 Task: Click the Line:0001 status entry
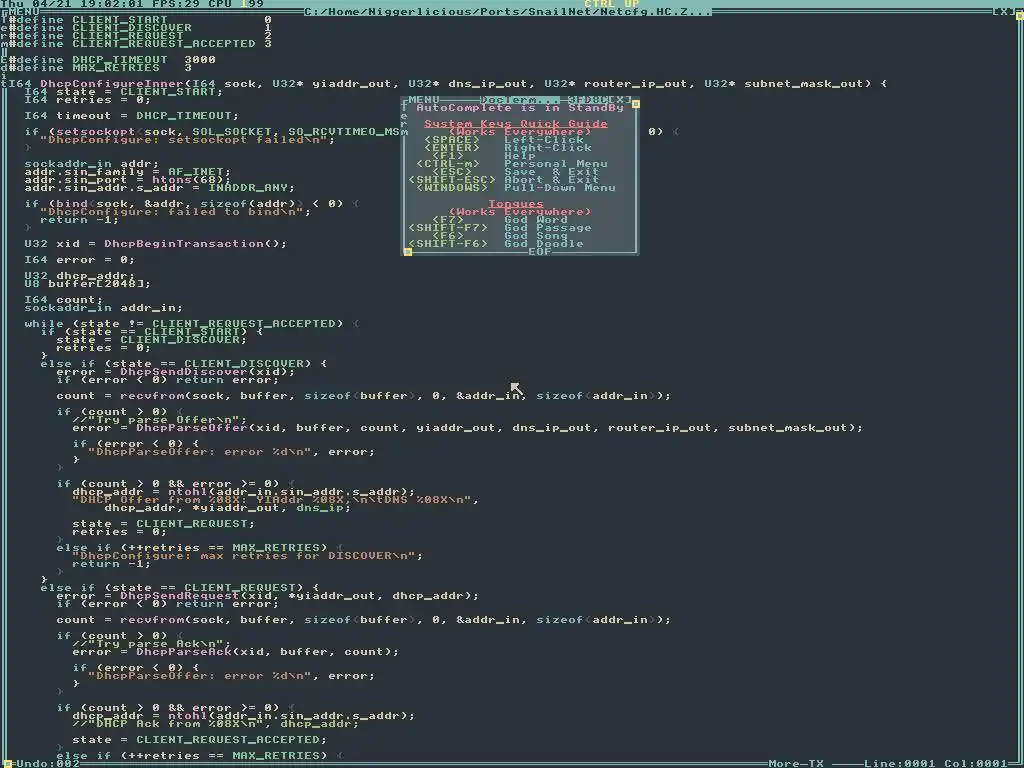pyautogui.click(x=899, y=763)
